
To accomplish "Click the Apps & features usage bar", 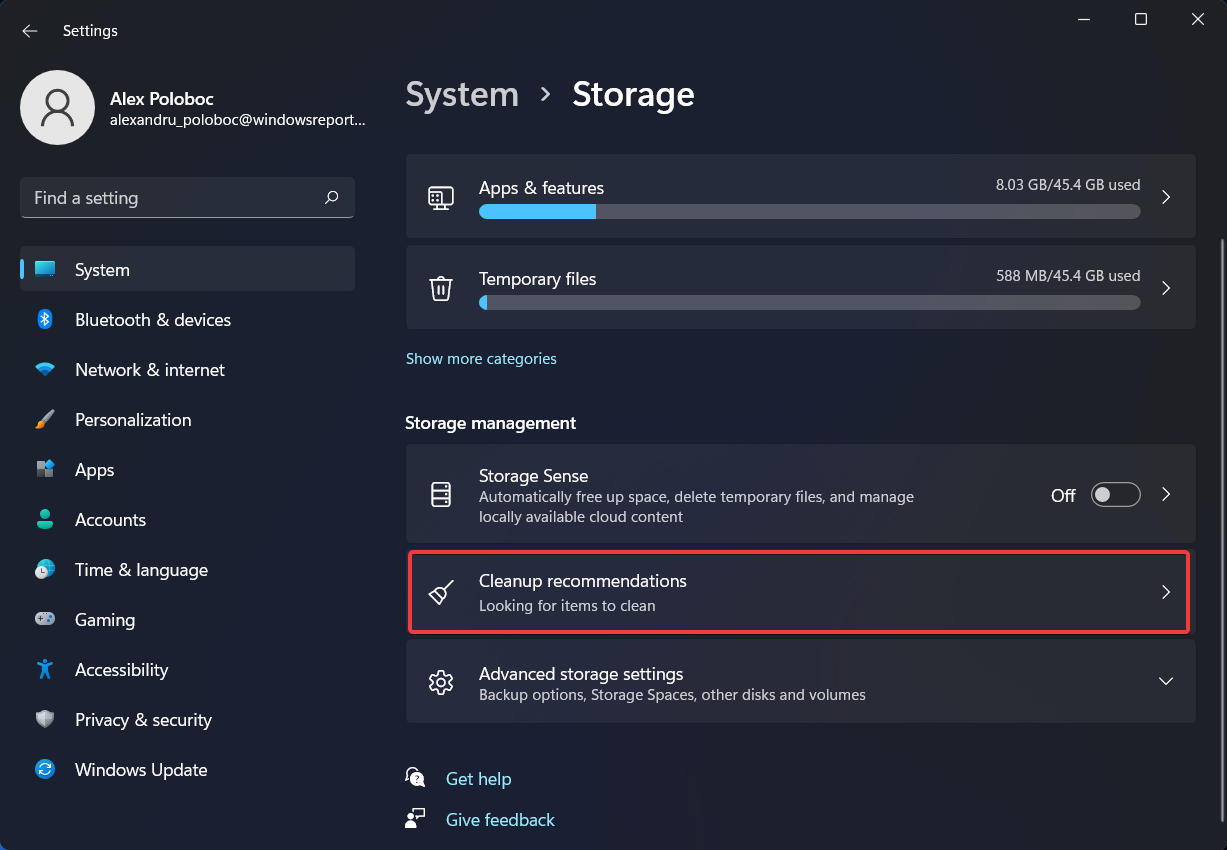I will [809, 212].
